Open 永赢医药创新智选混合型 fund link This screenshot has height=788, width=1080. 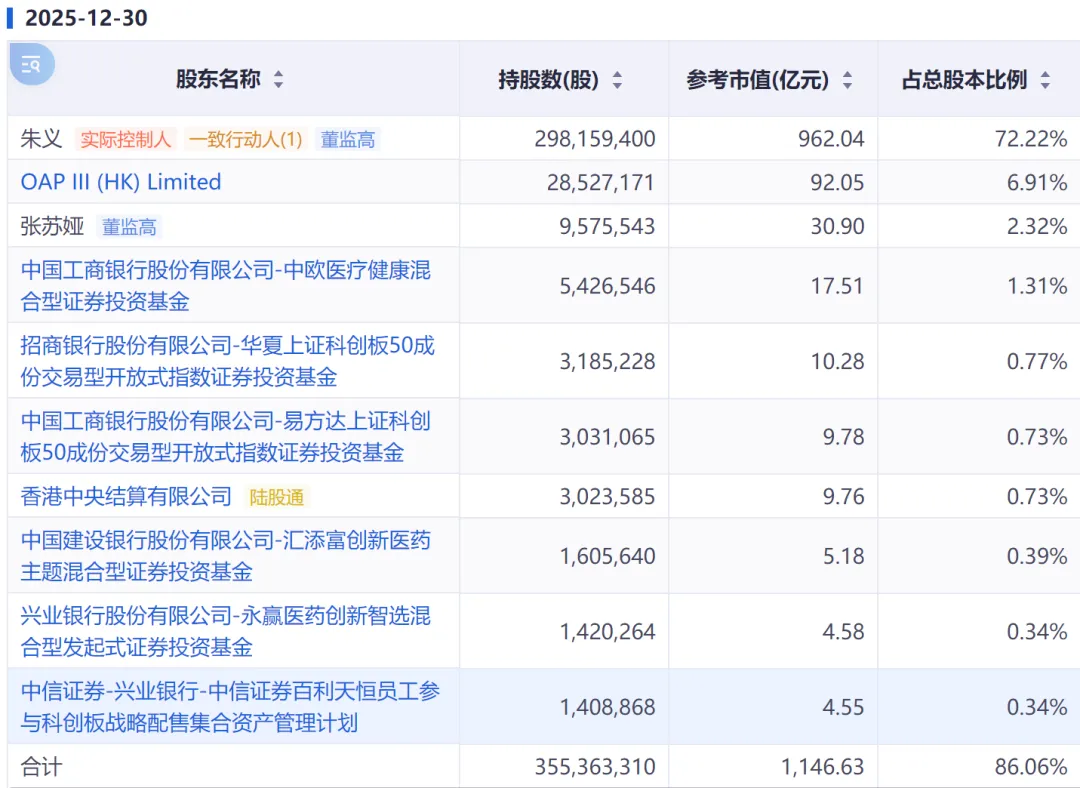pyautogui.click(x=225, y=631)
